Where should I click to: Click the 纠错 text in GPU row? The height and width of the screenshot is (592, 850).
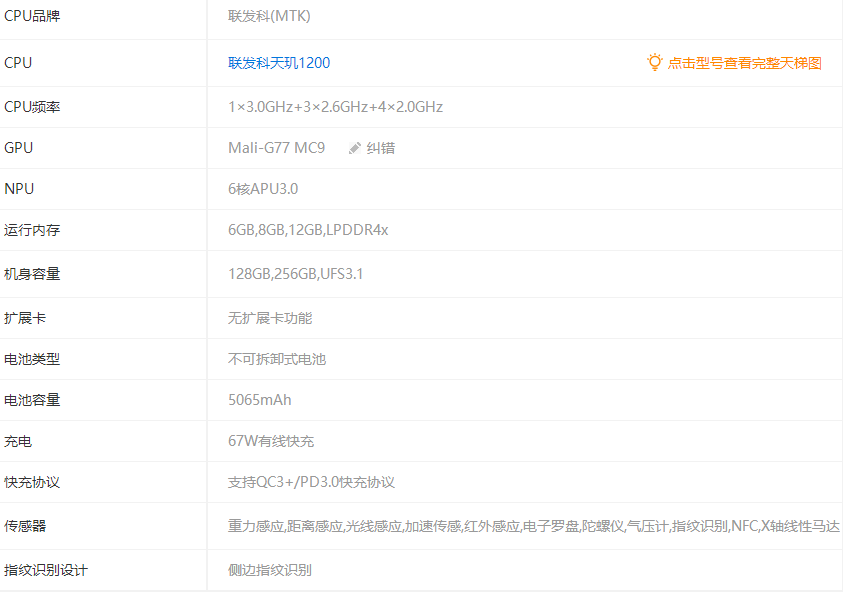click(x=381, y=148)
